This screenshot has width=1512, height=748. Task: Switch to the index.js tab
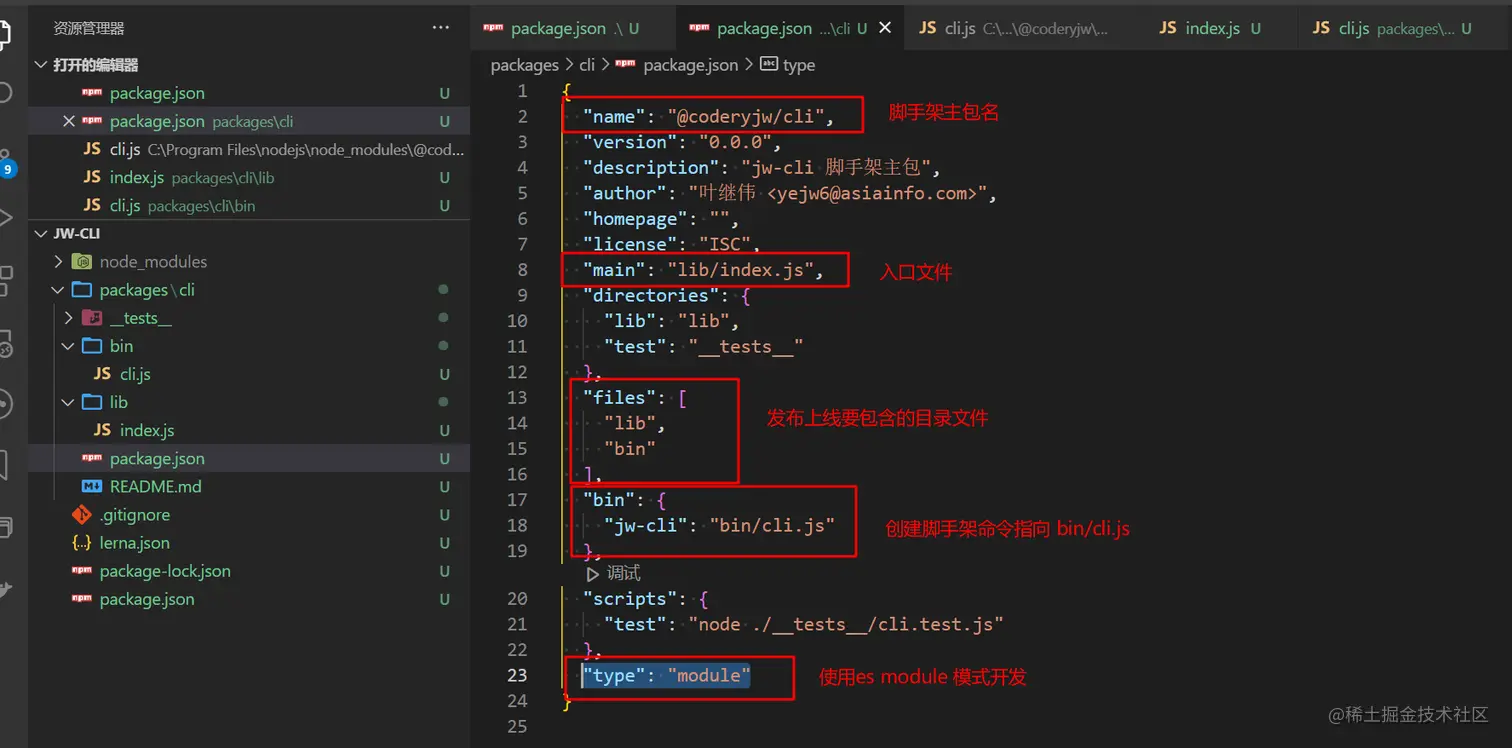coord(1220,28)
